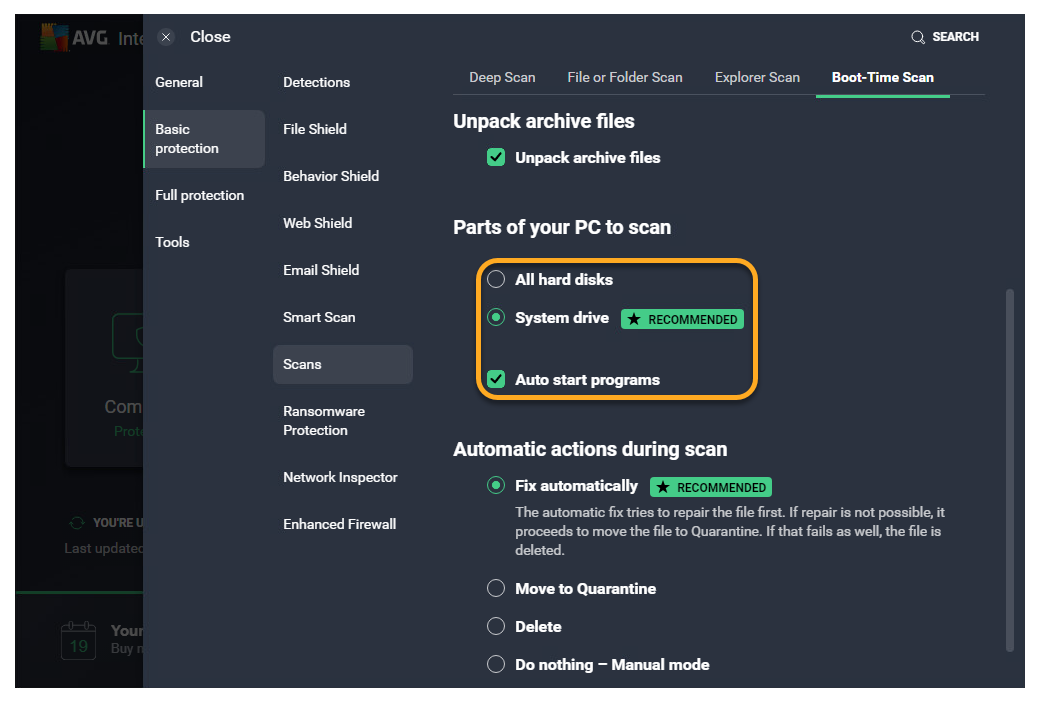Open the Explorer Scan tab
1039x701 pixels.
point(757,77)
